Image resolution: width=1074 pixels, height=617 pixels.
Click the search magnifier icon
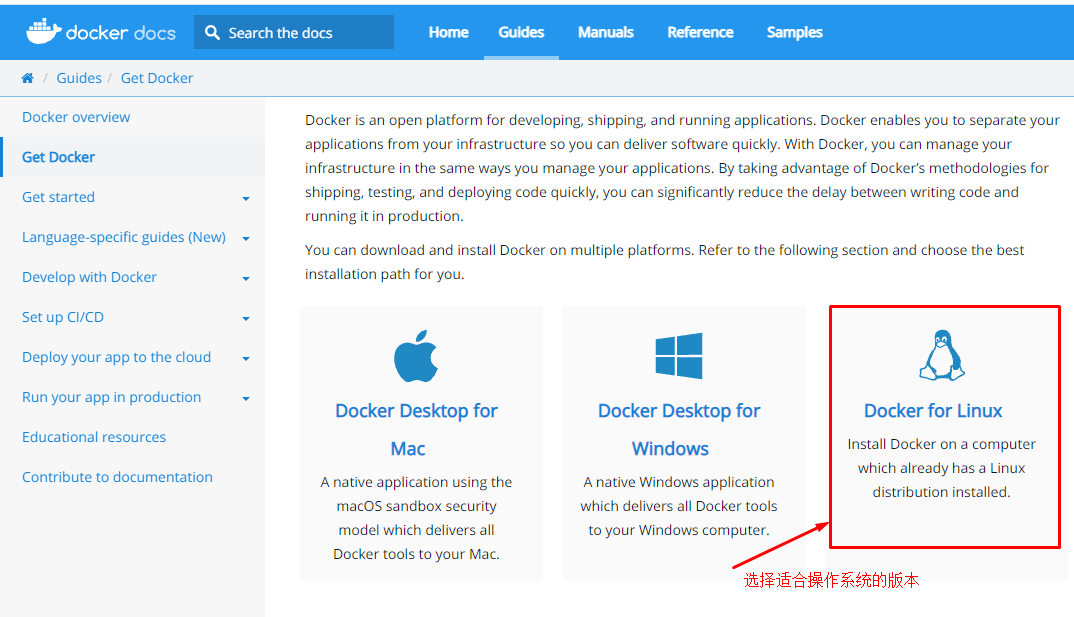212,32
